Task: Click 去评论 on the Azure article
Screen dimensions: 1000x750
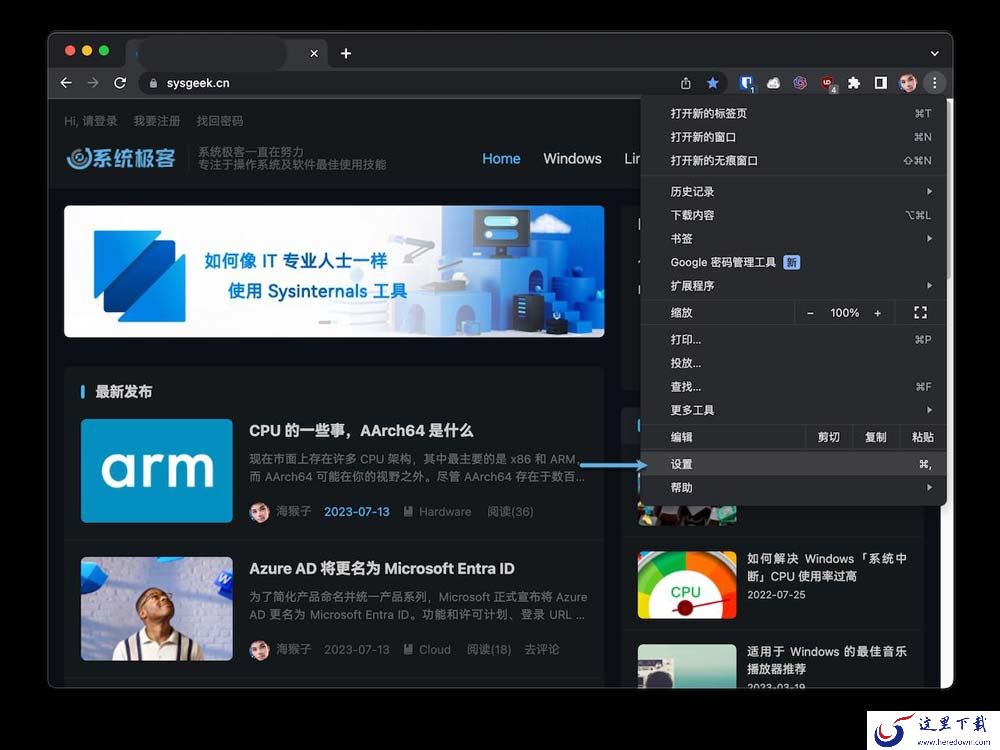Action: click(x=541, y=650)
